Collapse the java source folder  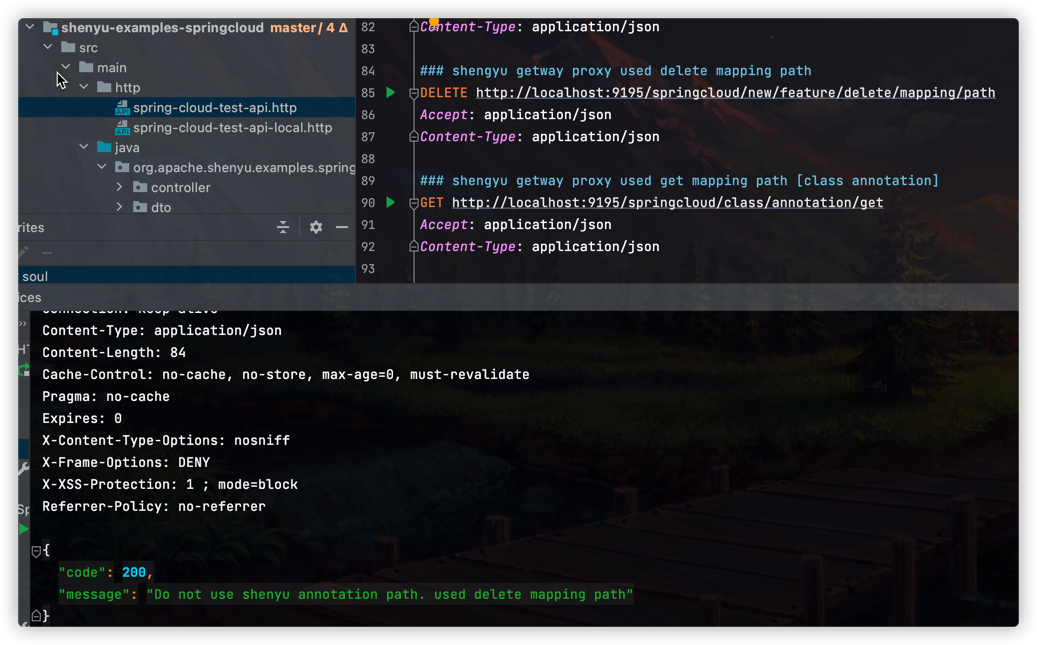pos(84,147)
